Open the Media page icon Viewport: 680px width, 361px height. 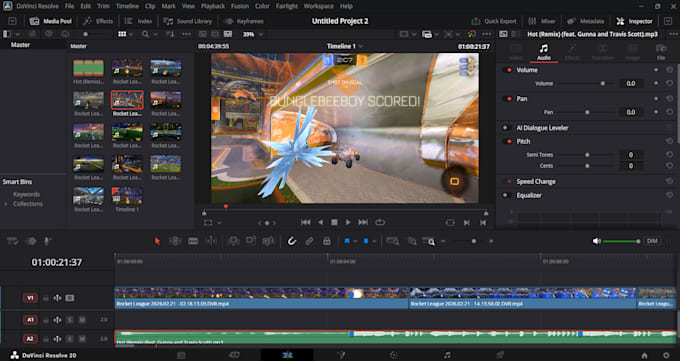[x=181, y=355]
